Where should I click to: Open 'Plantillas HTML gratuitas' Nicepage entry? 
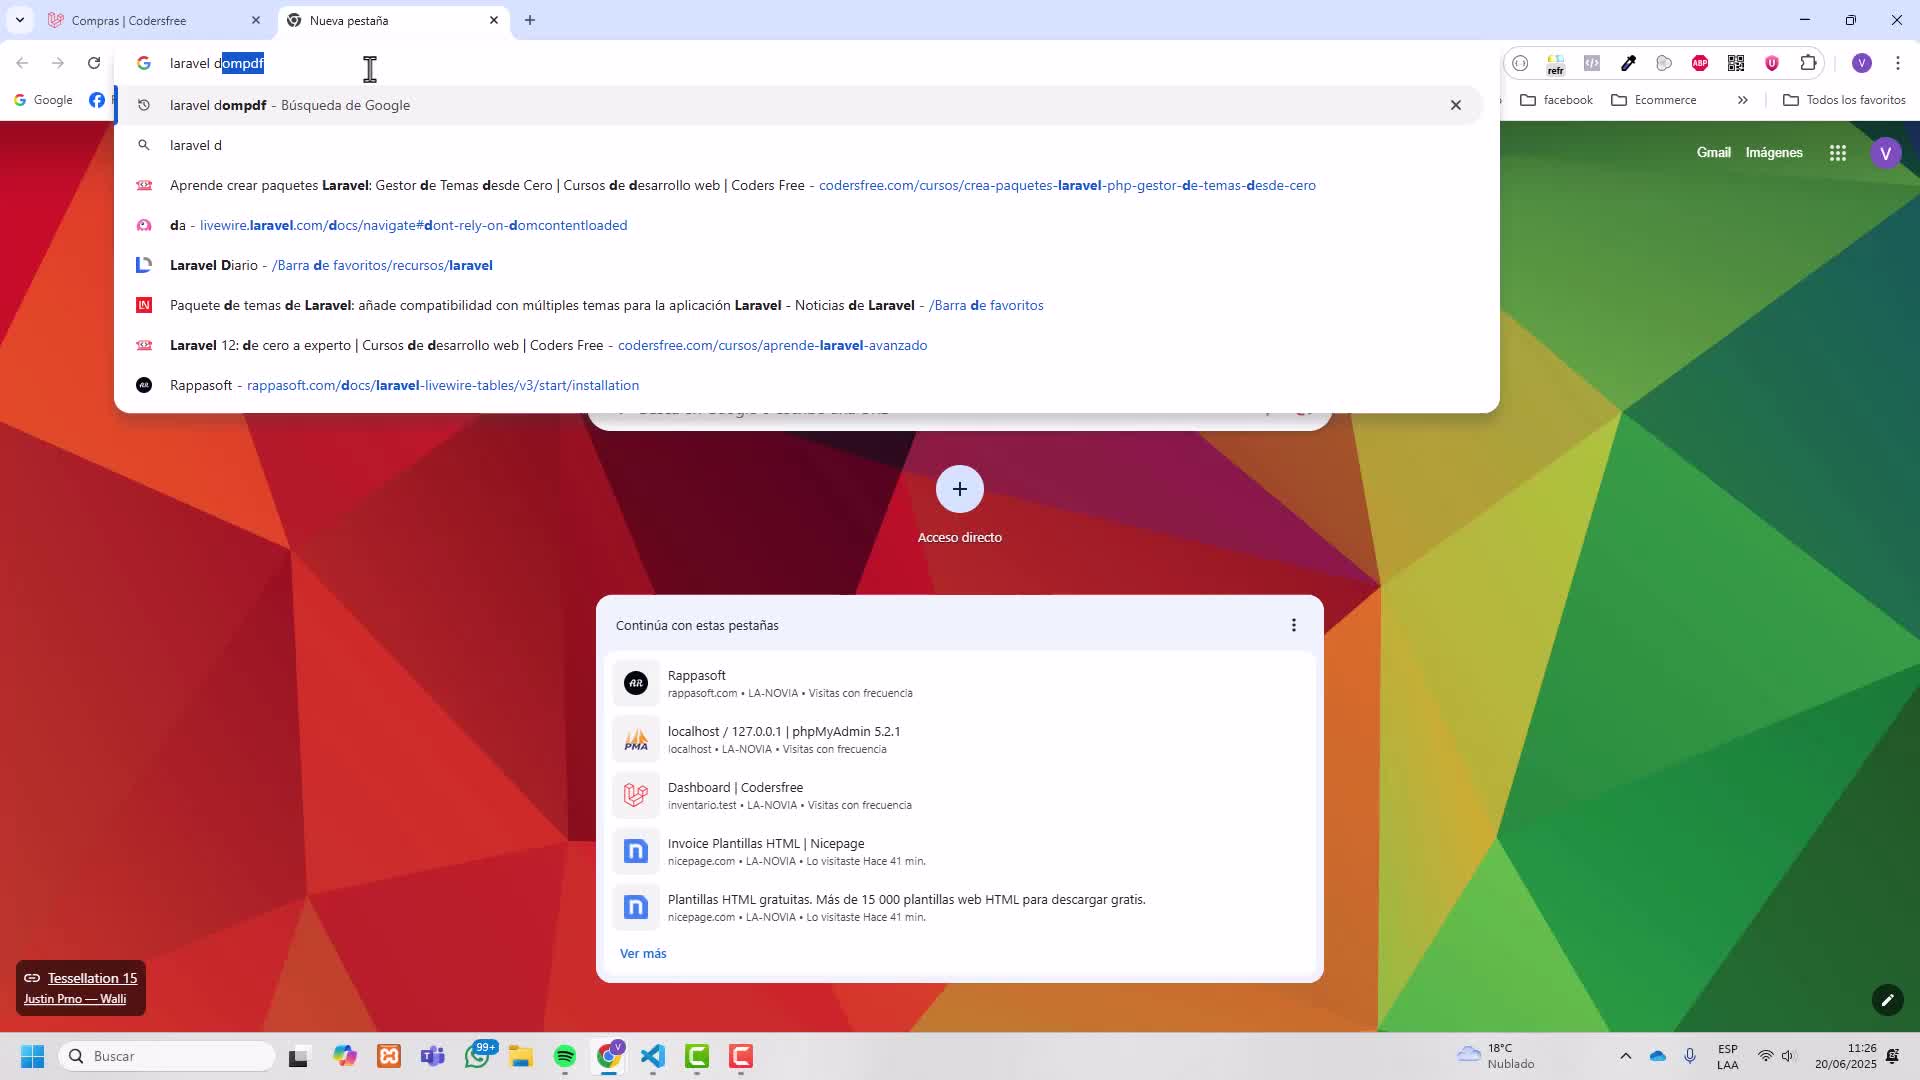pos(960,907)
